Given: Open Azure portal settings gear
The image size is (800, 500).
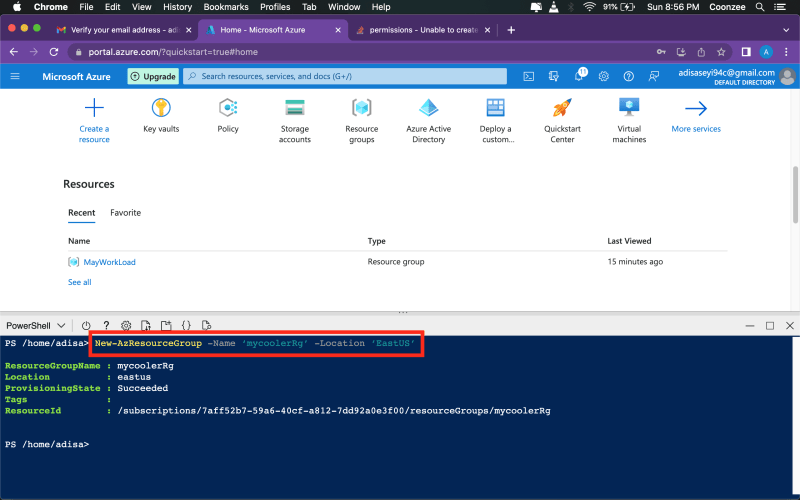Looking at the screenshot, I should point(604,77).
